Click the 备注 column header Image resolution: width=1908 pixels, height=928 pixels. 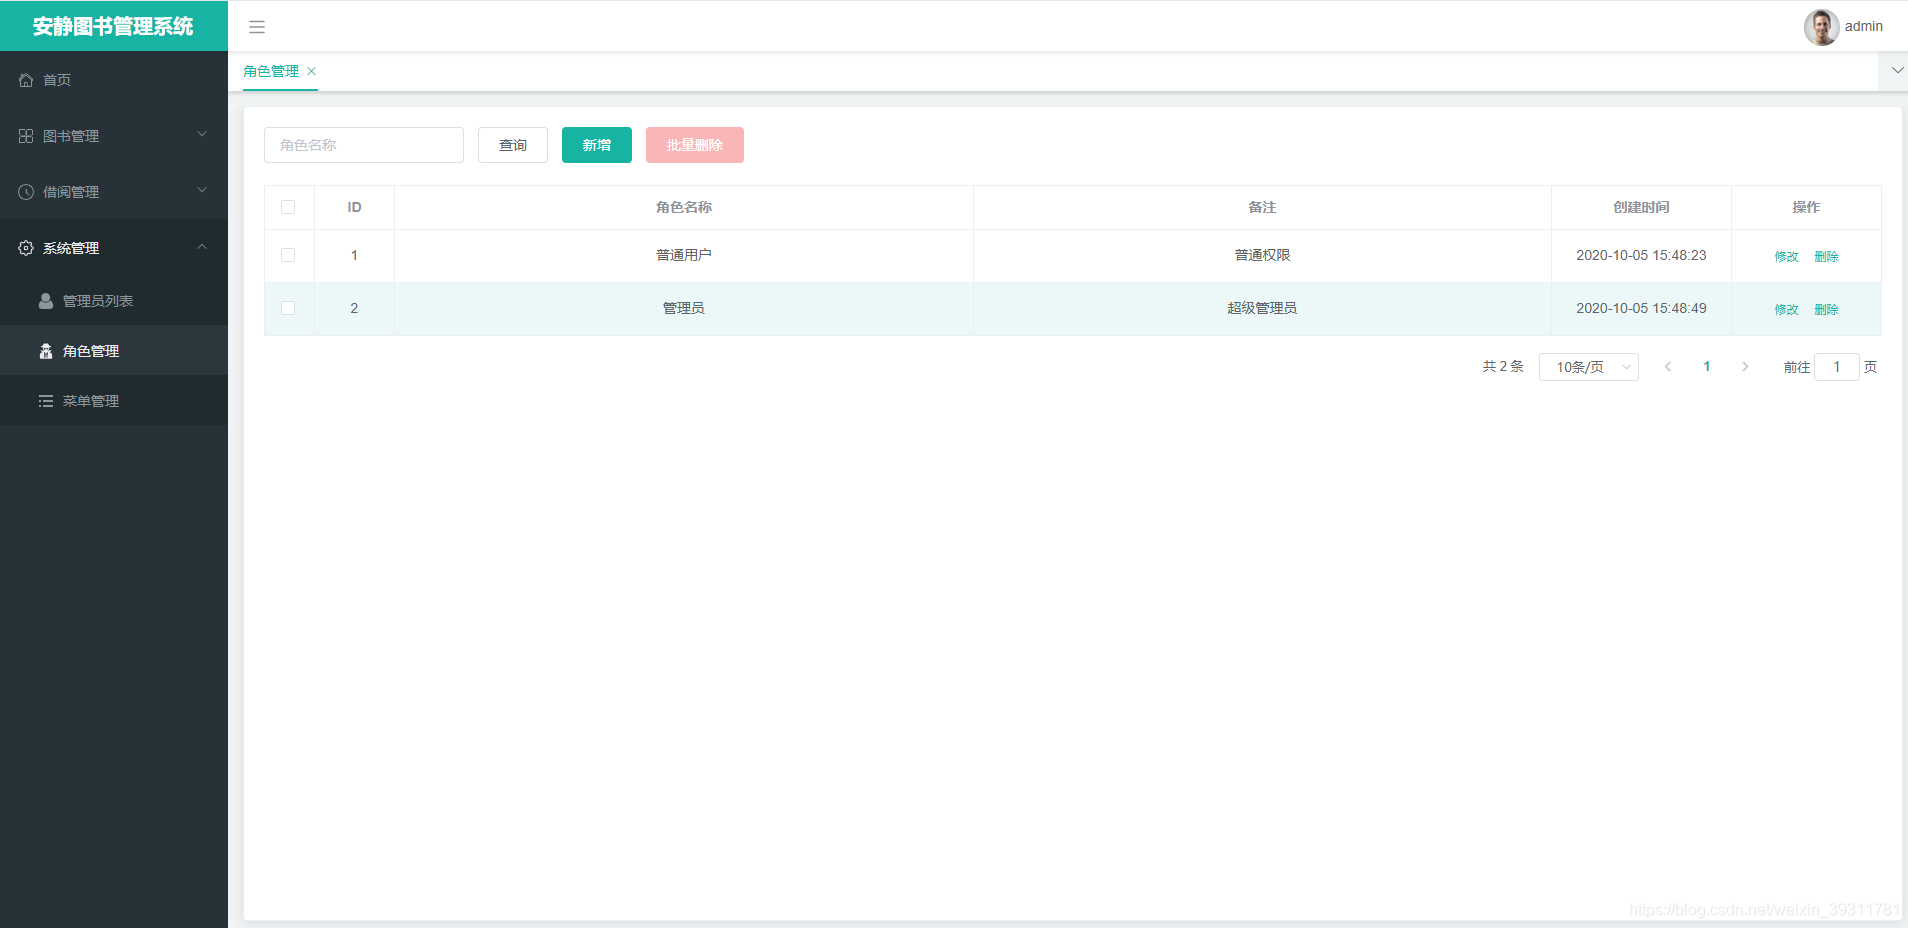1262,207
